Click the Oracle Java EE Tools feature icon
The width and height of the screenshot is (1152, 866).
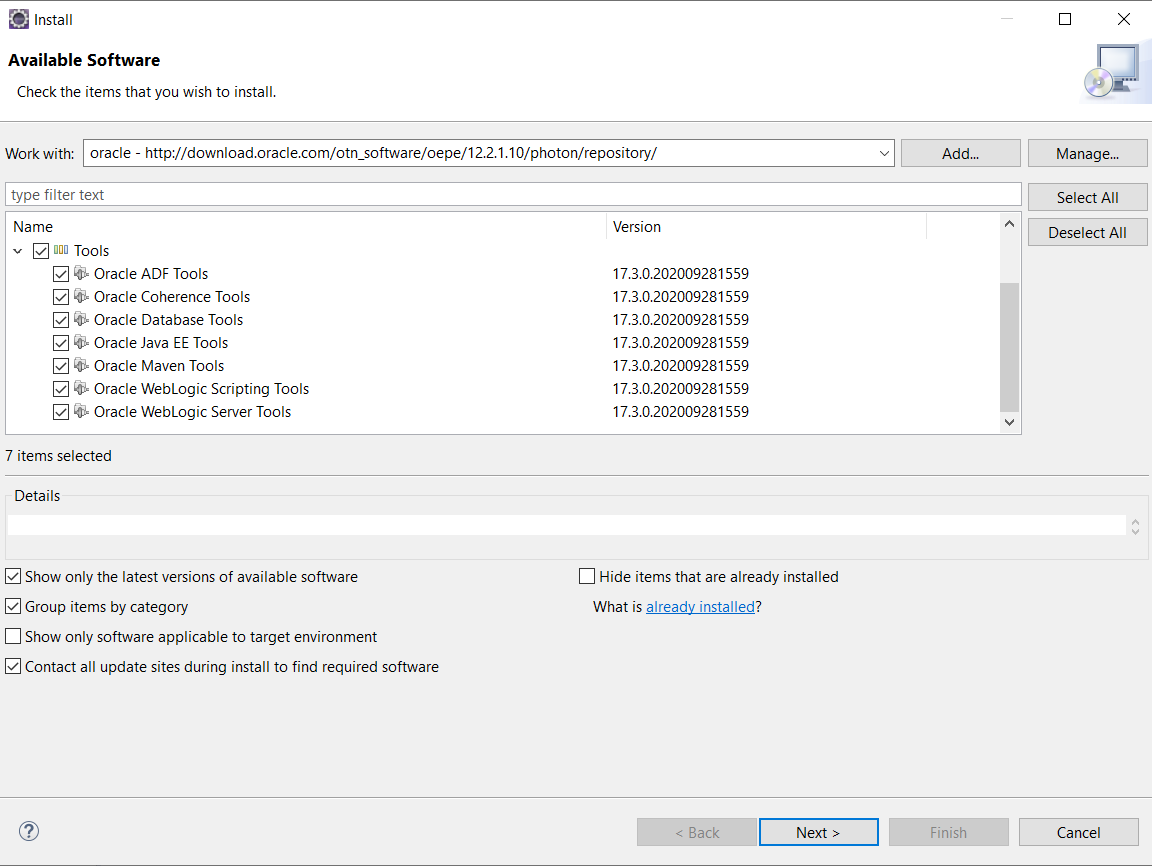click(82, 342)
